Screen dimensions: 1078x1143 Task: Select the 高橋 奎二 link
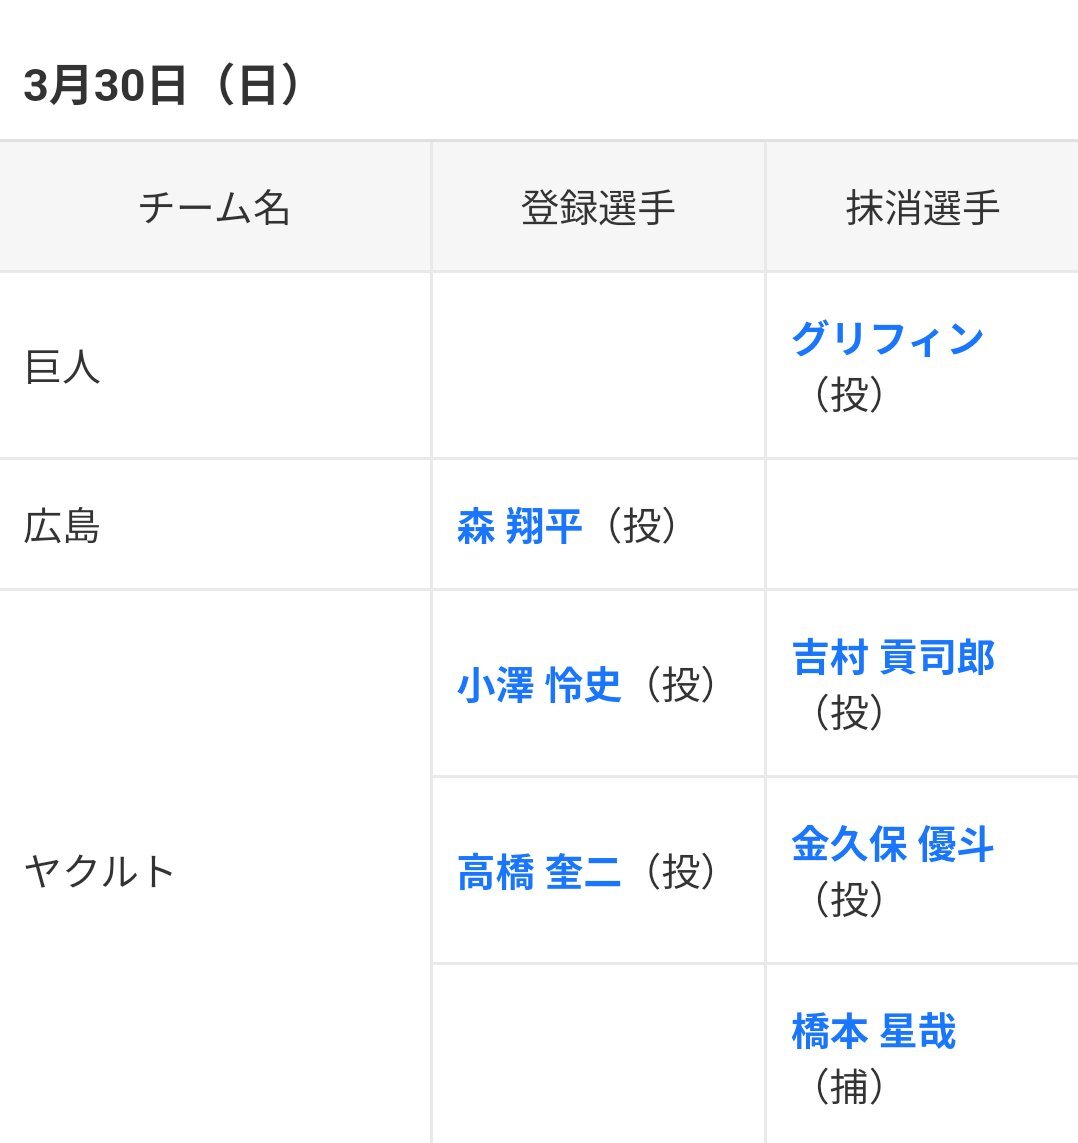(x=539, y=871)
